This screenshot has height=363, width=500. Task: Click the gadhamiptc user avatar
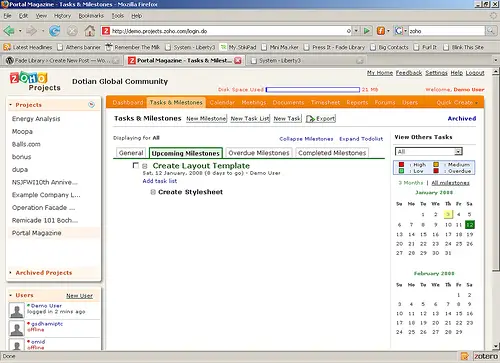tap(17, 328)
